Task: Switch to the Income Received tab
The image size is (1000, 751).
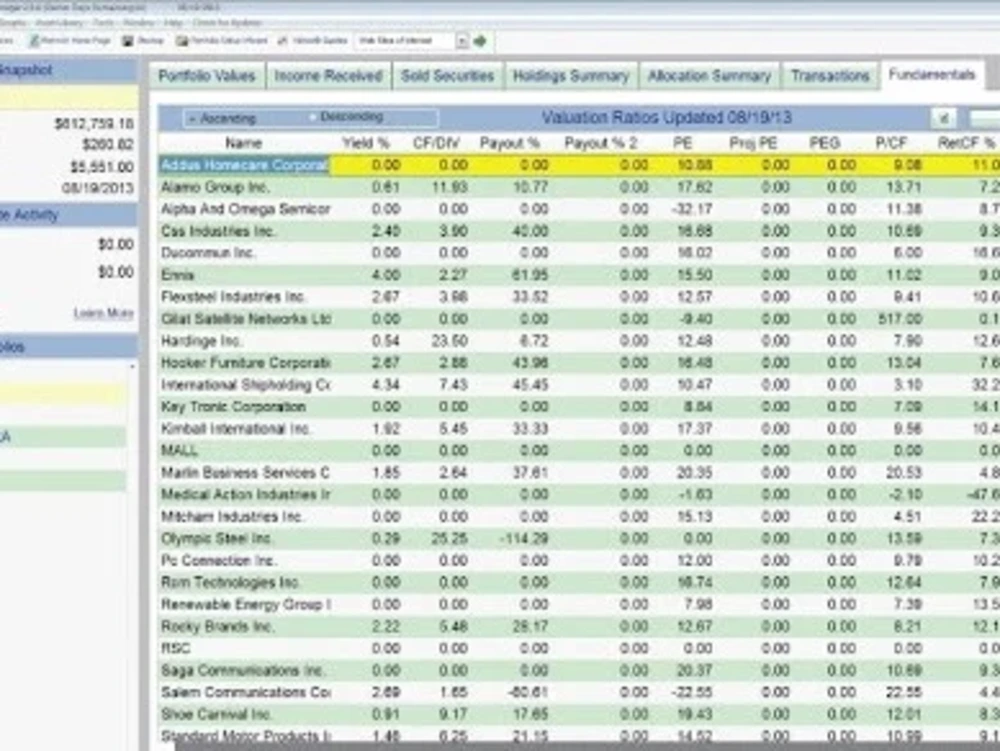Action: point(328,76)
